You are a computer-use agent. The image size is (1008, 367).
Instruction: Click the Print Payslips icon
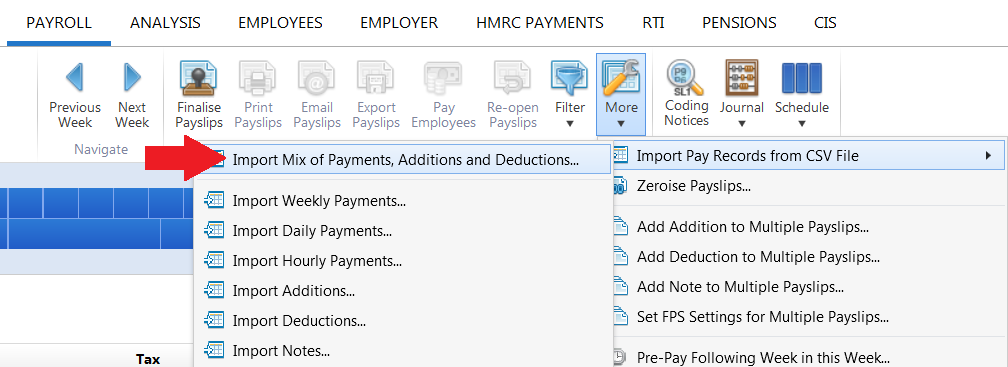pyautogui.click(x=258, y=78)
